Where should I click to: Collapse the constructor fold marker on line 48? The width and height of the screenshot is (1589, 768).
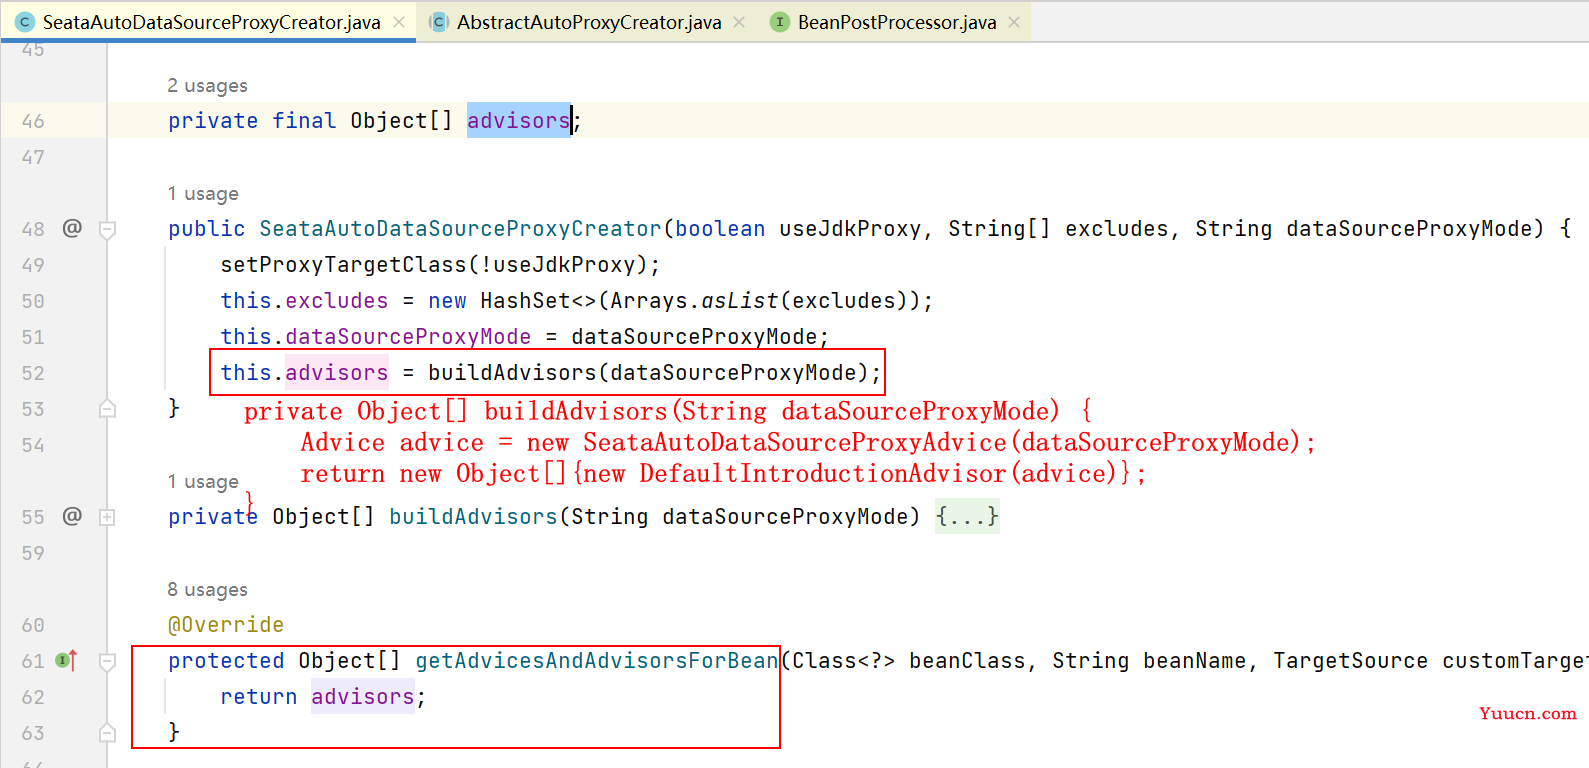tap(107, 229)
